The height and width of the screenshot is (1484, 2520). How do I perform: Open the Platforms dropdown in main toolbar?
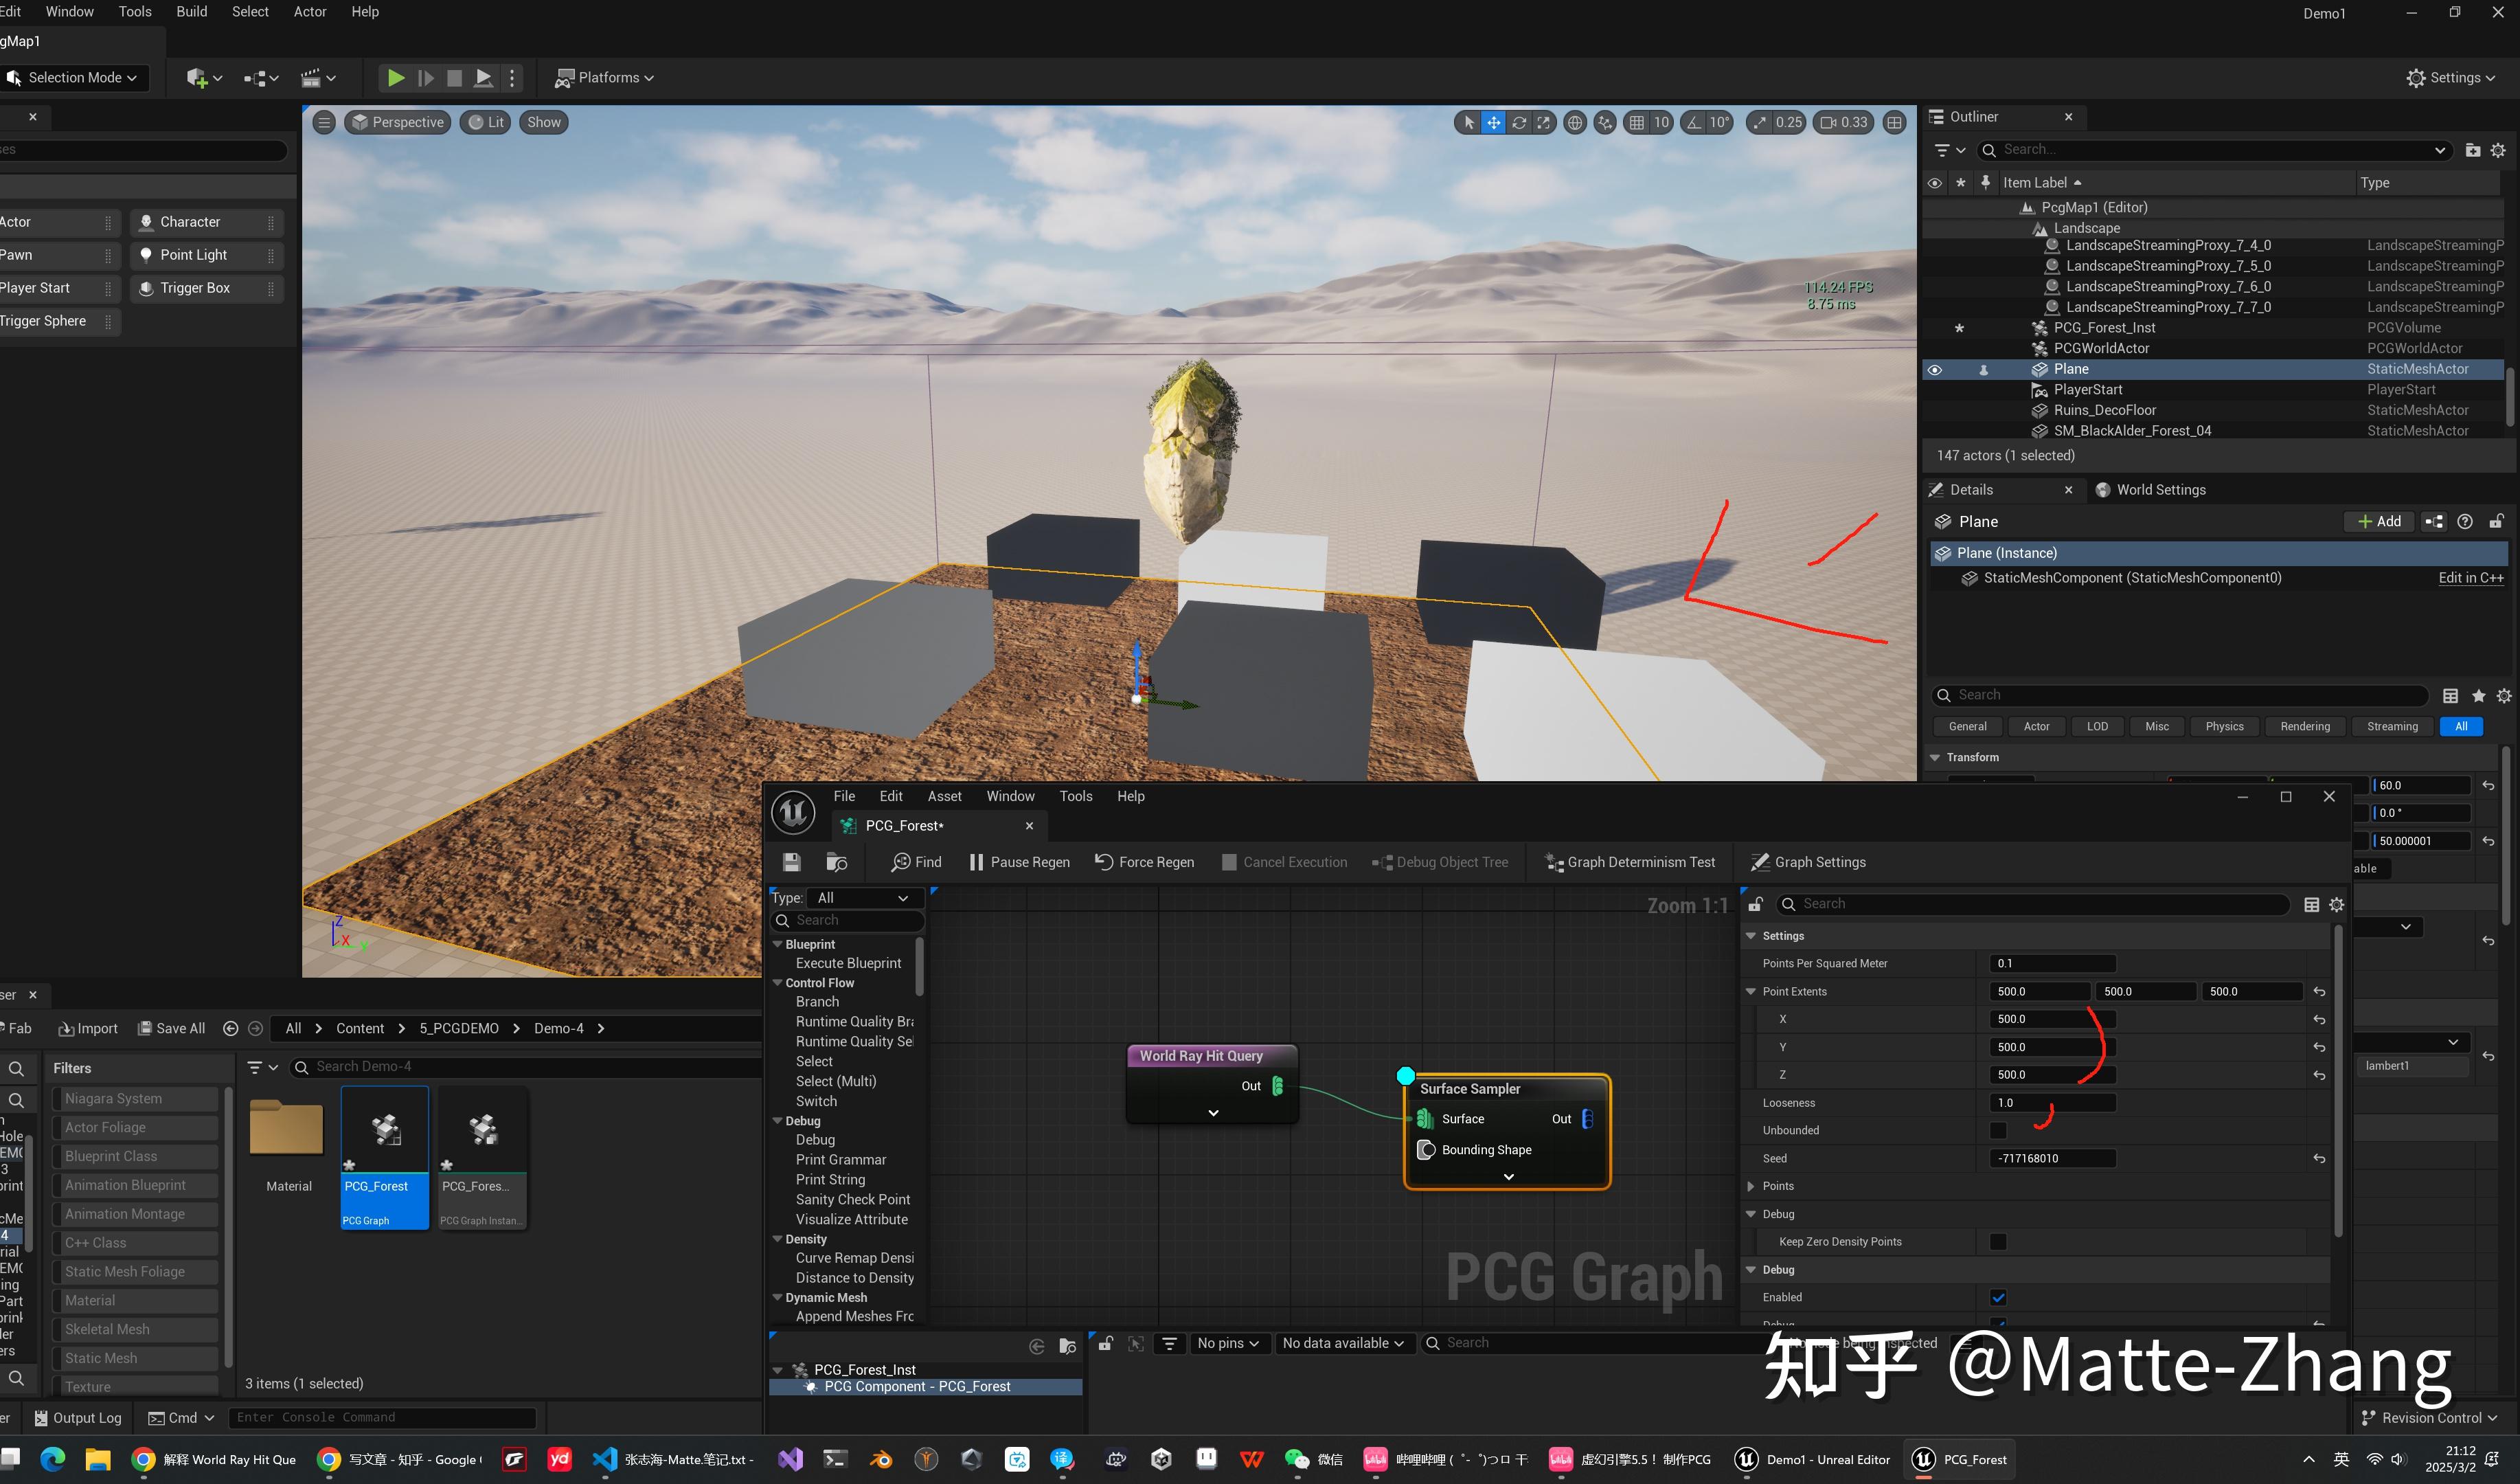[605, 78]
